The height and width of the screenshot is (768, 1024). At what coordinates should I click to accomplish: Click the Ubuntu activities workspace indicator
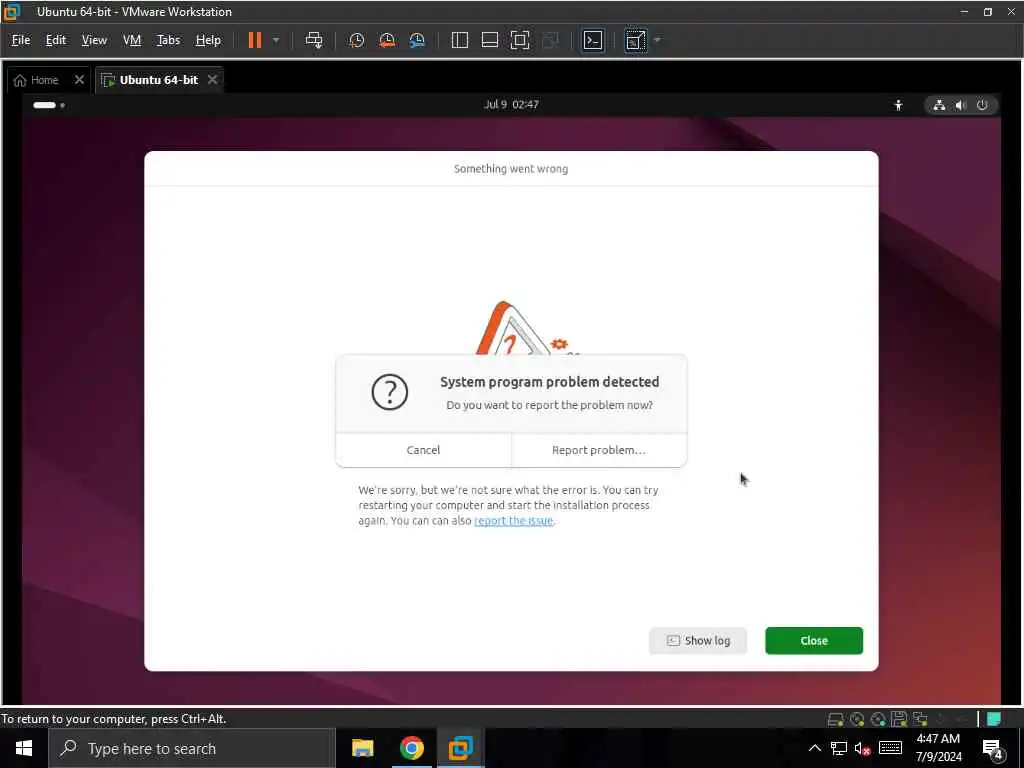pos(49,105)
